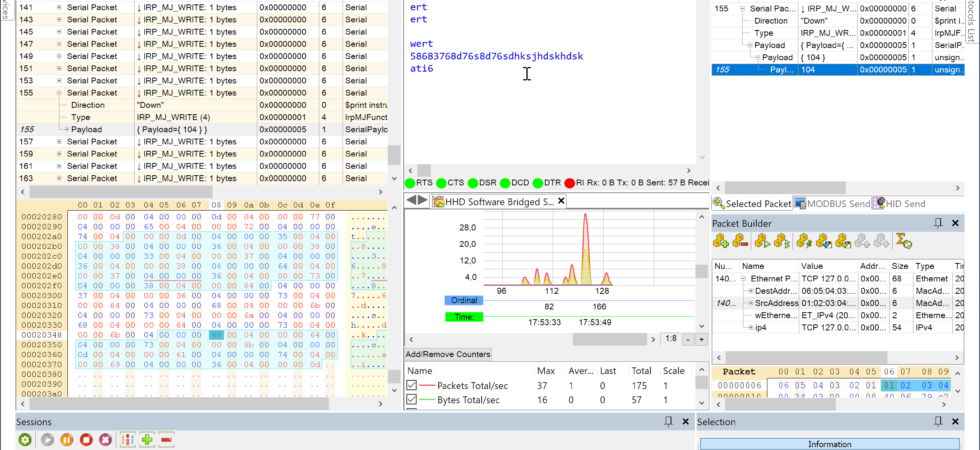Open session settings with the green gear icon
The width and height of the screenshot is (980, 450).
tap(24, 440)
